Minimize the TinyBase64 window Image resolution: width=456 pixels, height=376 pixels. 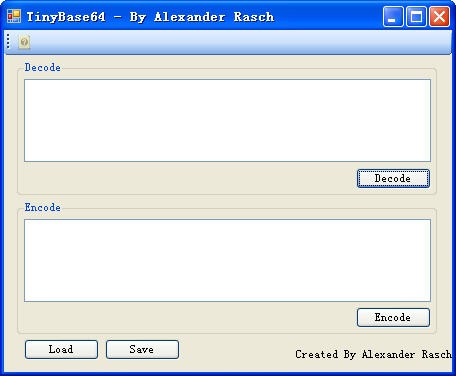(393, 16)
